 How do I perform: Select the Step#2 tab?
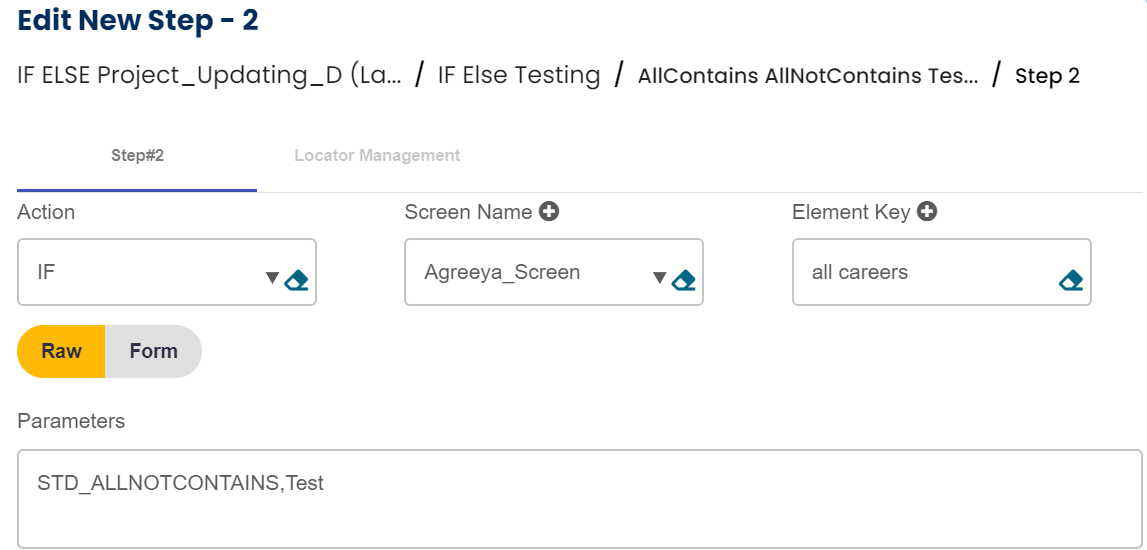pyautogui.click(x=137, y=156)
